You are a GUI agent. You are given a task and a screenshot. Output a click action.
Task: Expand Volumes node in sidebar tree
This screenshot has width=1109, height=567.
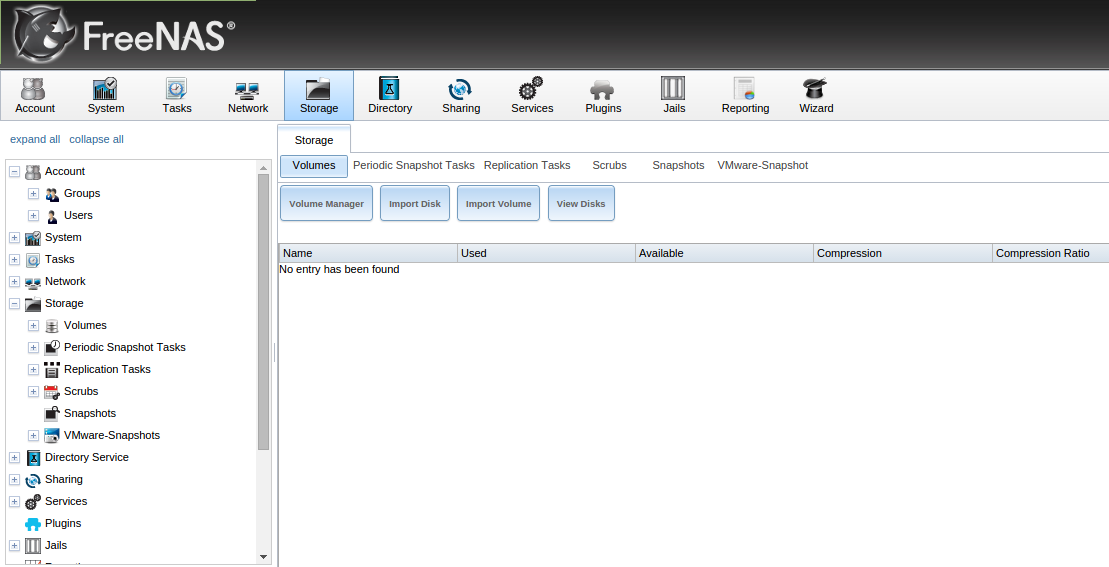click(33, 326)
